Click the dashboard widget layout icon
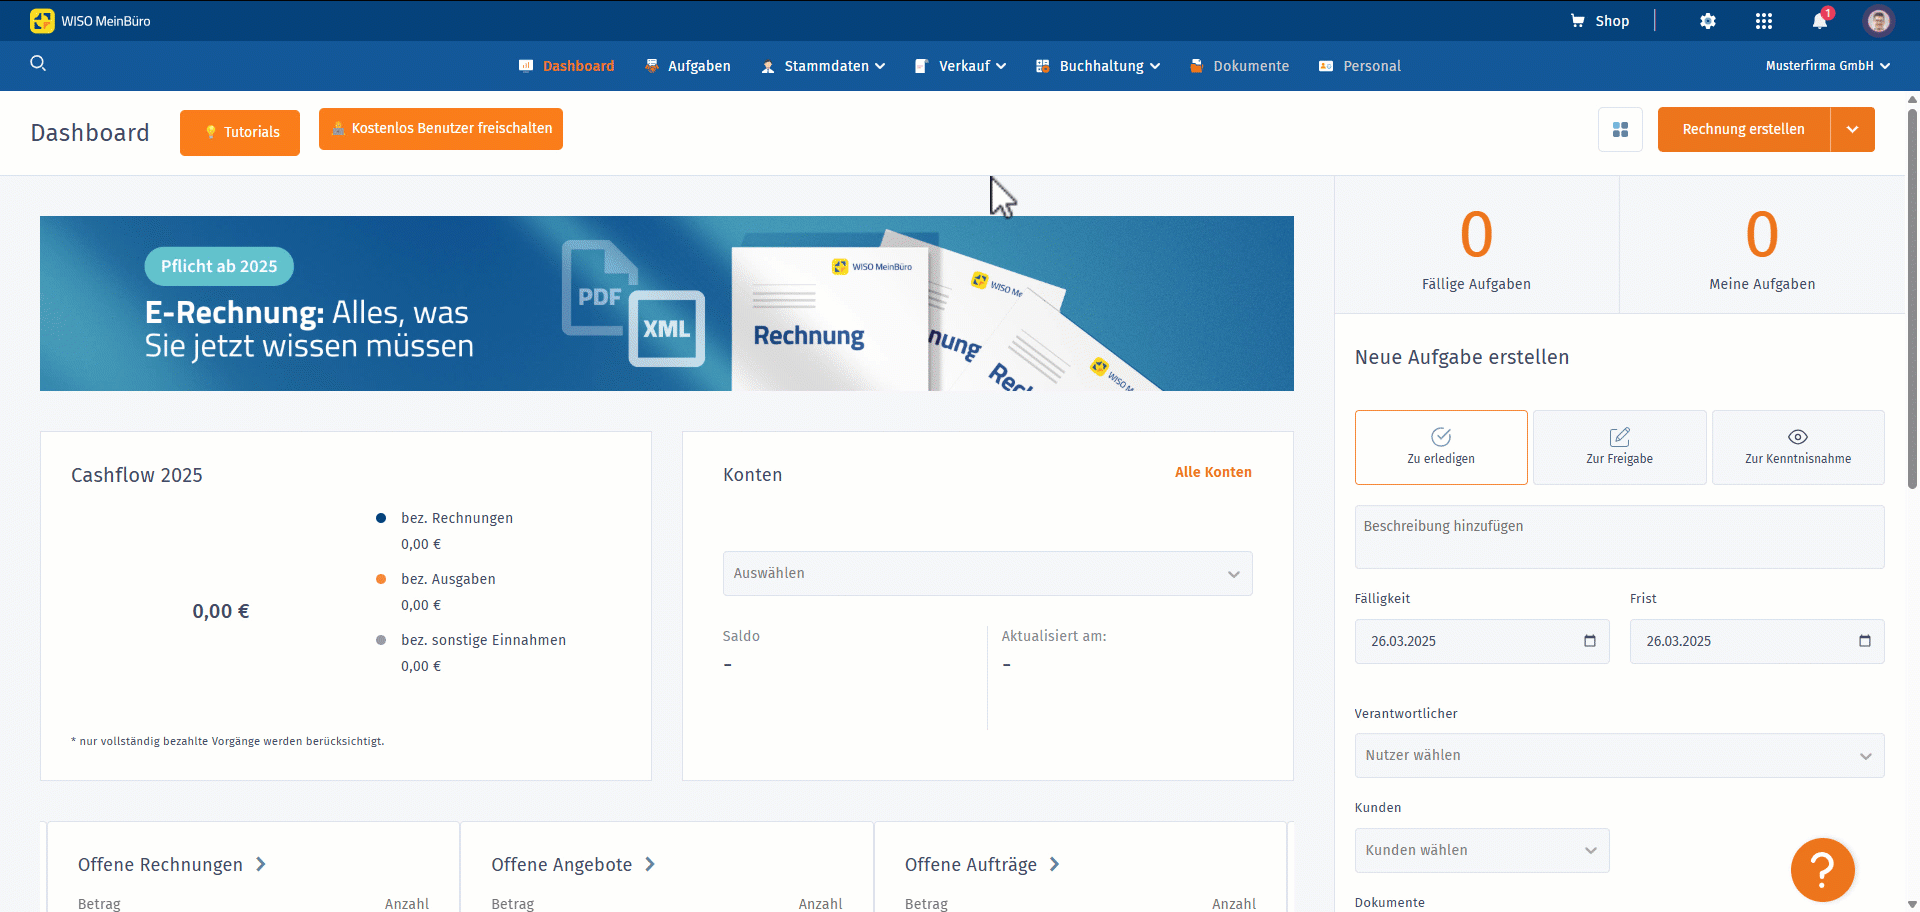Image resolution: width=1920 pixels, height=912 pixels. tap(1620, 130)
